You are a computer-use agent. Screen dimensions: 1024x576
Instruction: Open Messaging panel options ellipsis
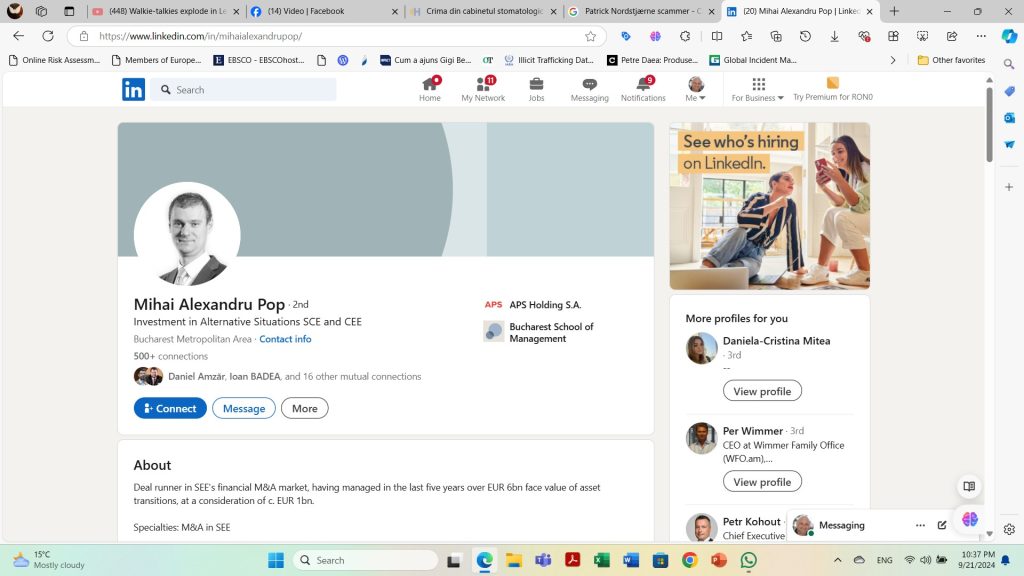click(x=920, y=525)
